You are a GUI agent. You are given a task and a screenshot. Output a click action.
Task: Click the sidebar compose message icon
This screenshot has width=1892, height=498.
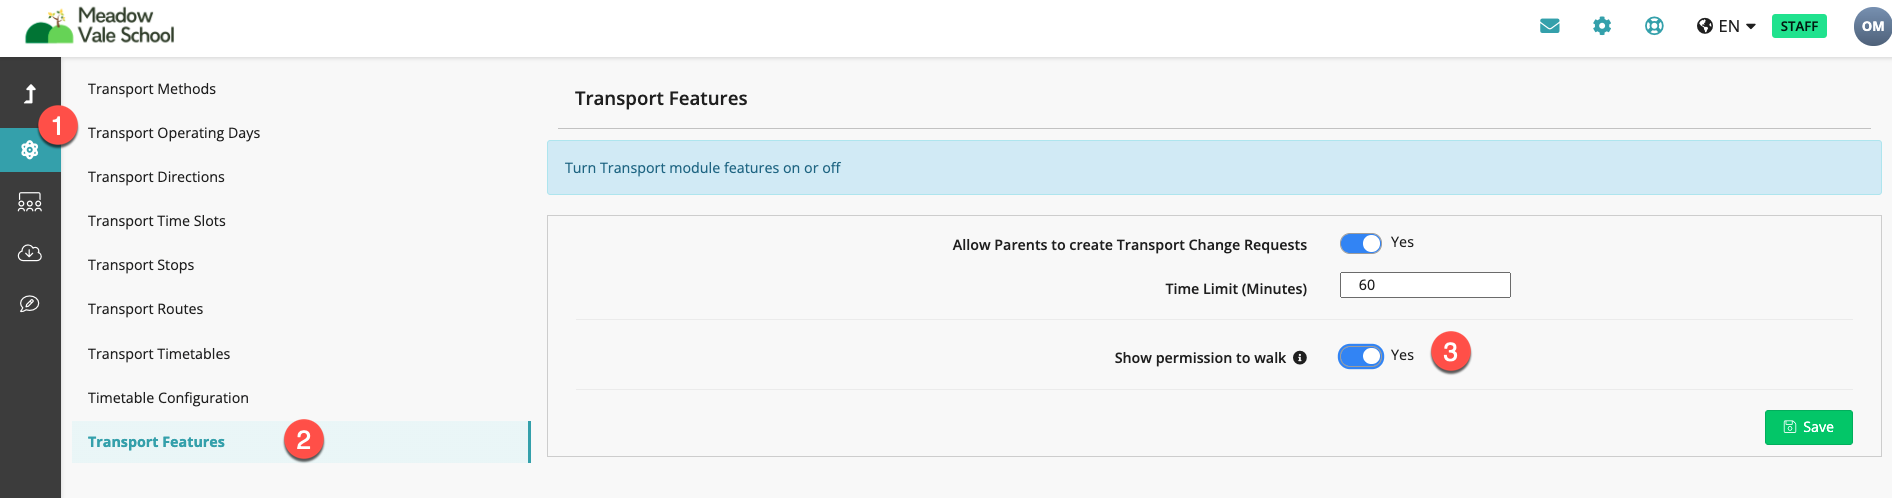[30, 304]
